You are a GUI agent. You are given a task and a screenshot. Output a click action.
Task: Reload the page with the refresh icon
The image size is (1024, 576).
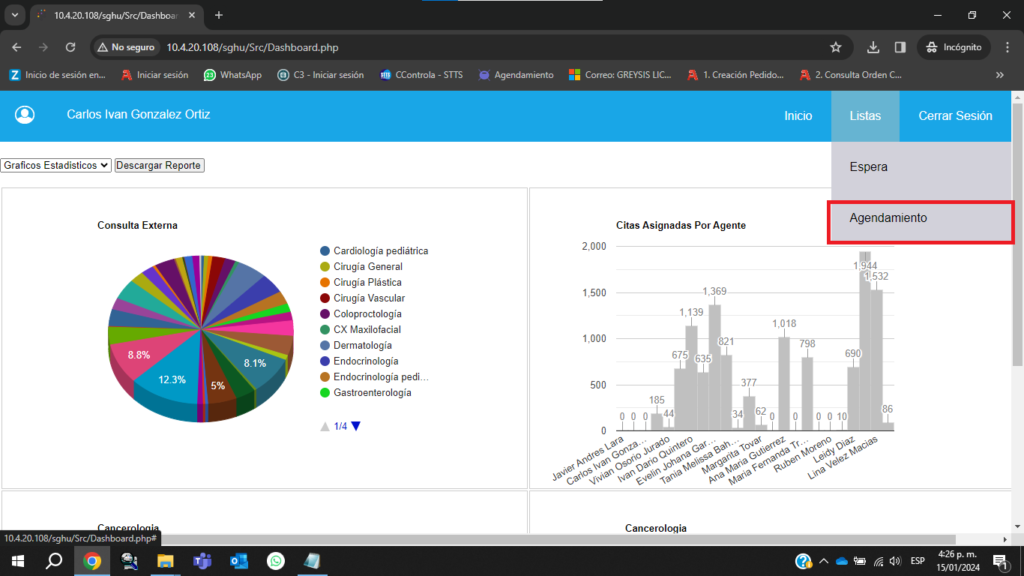click(x=70, y=47)
